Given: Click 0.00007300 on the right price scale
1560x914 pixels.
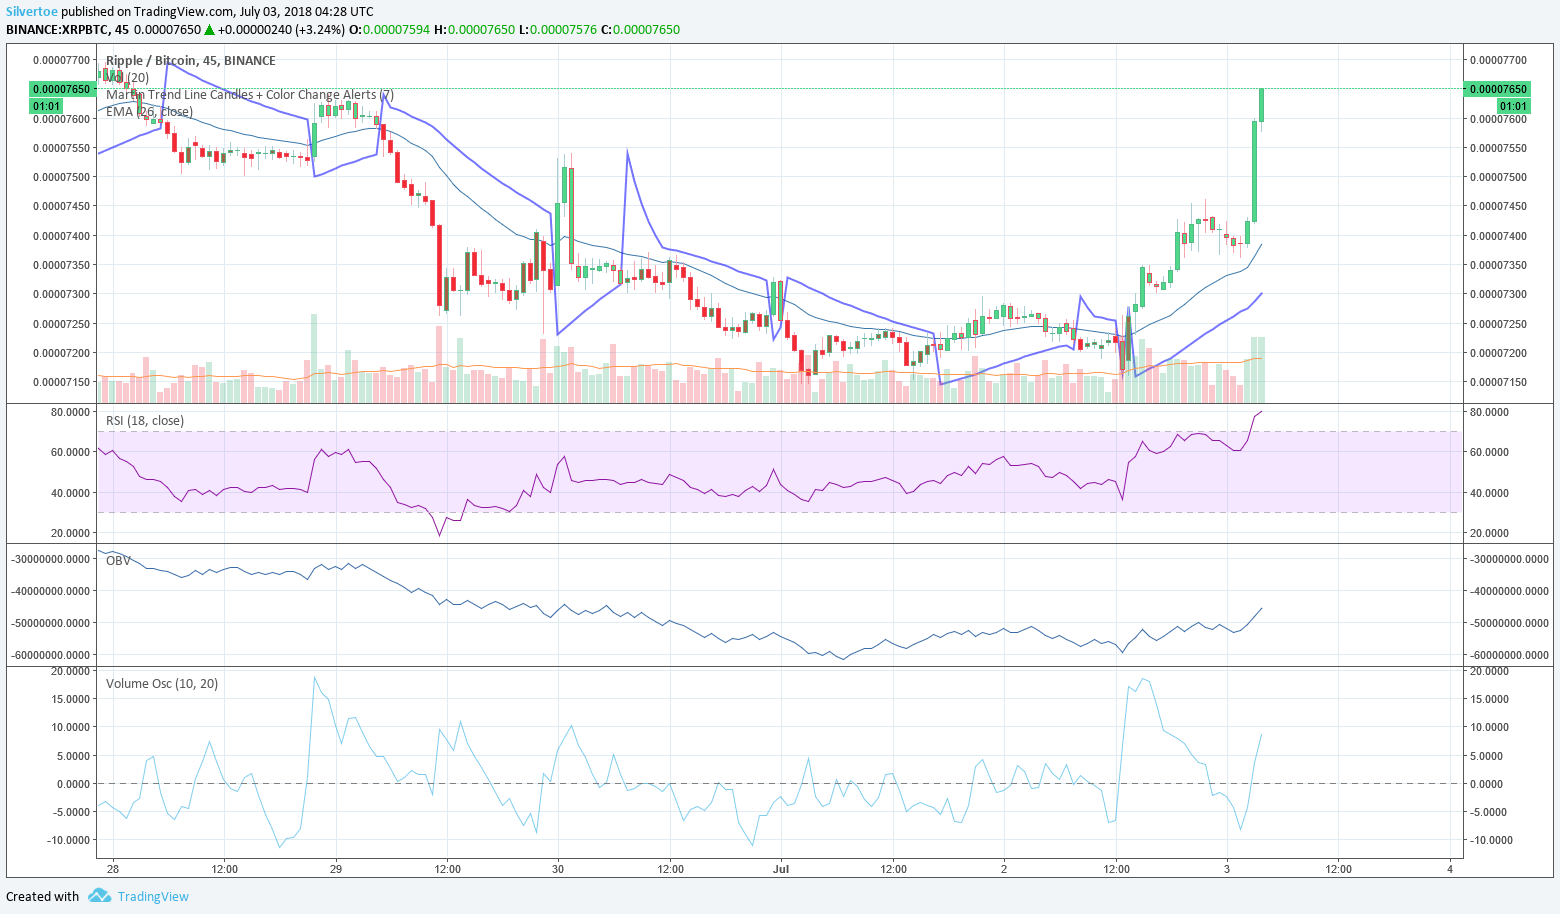Looking at the screenshot, I should click(1498, 295).
